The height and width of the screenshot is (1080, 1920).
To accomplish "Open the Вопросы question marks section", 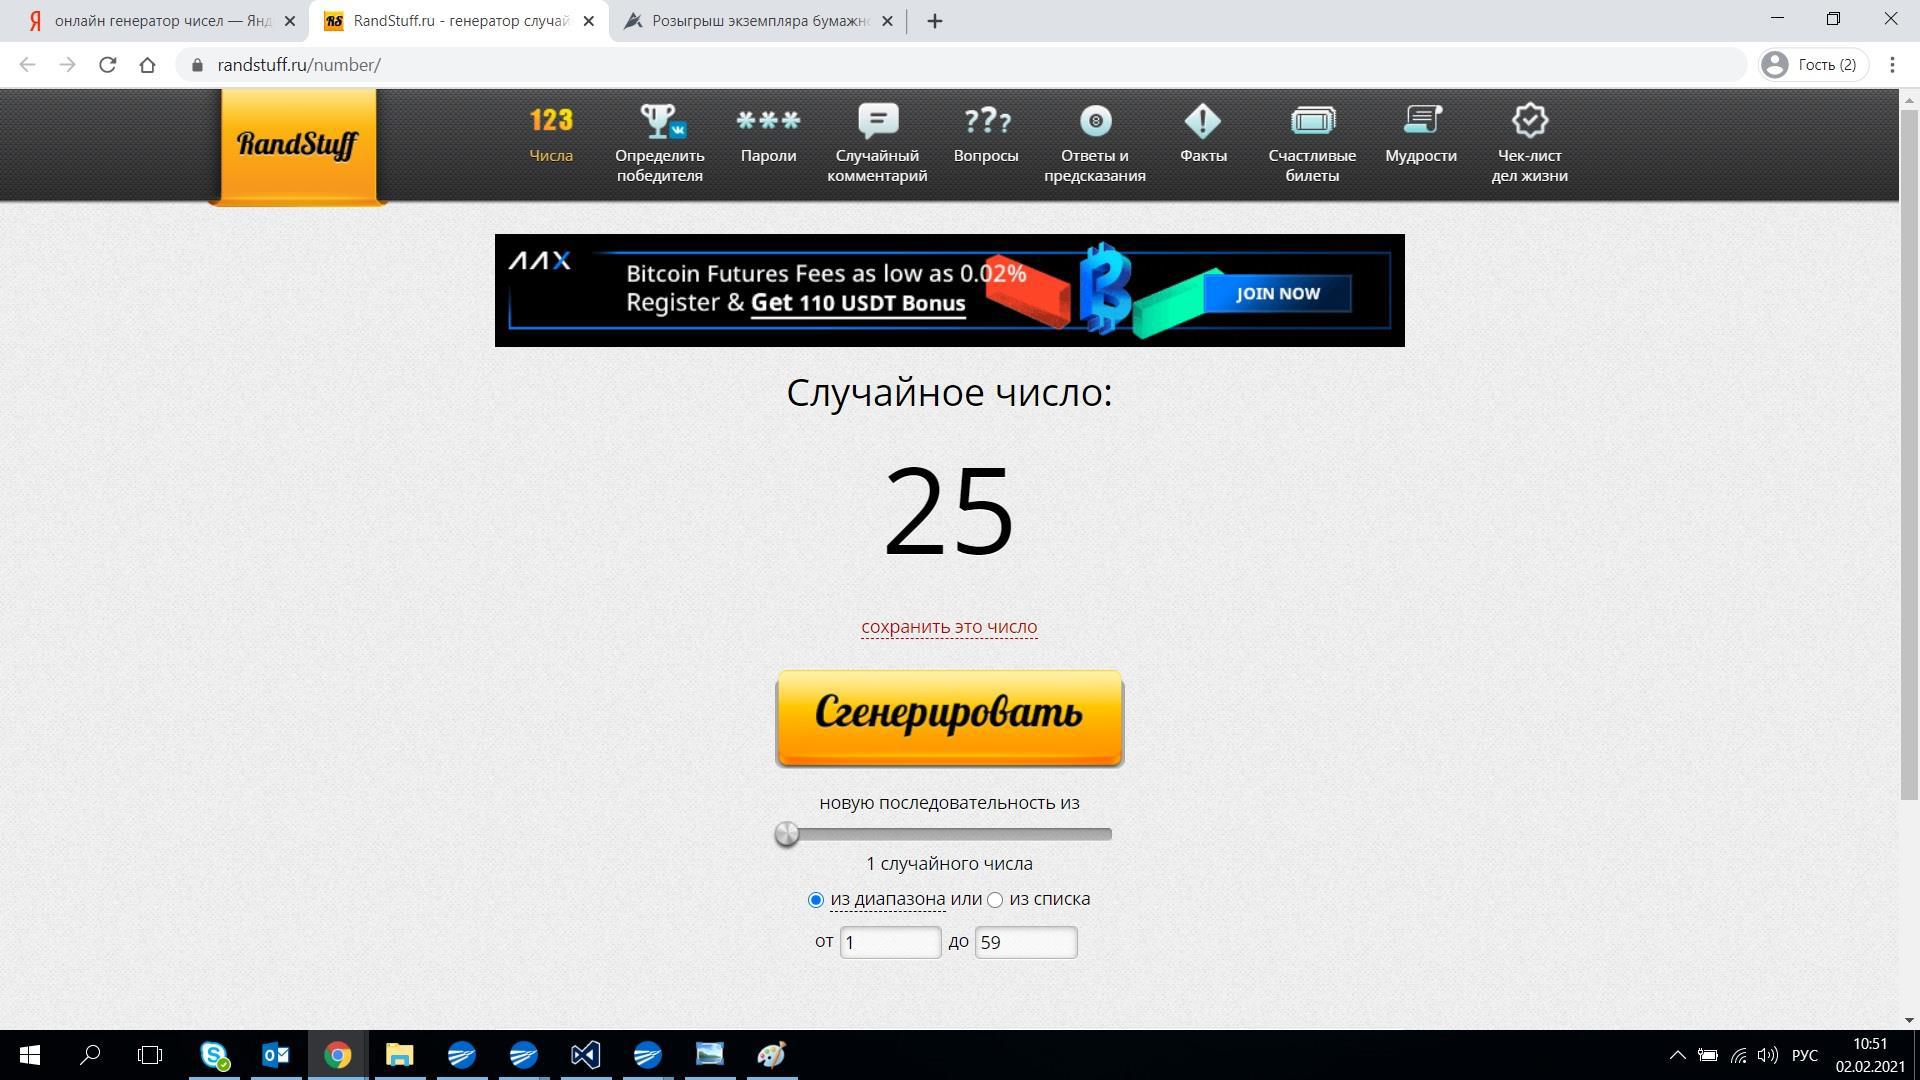I will coord(986,122).
